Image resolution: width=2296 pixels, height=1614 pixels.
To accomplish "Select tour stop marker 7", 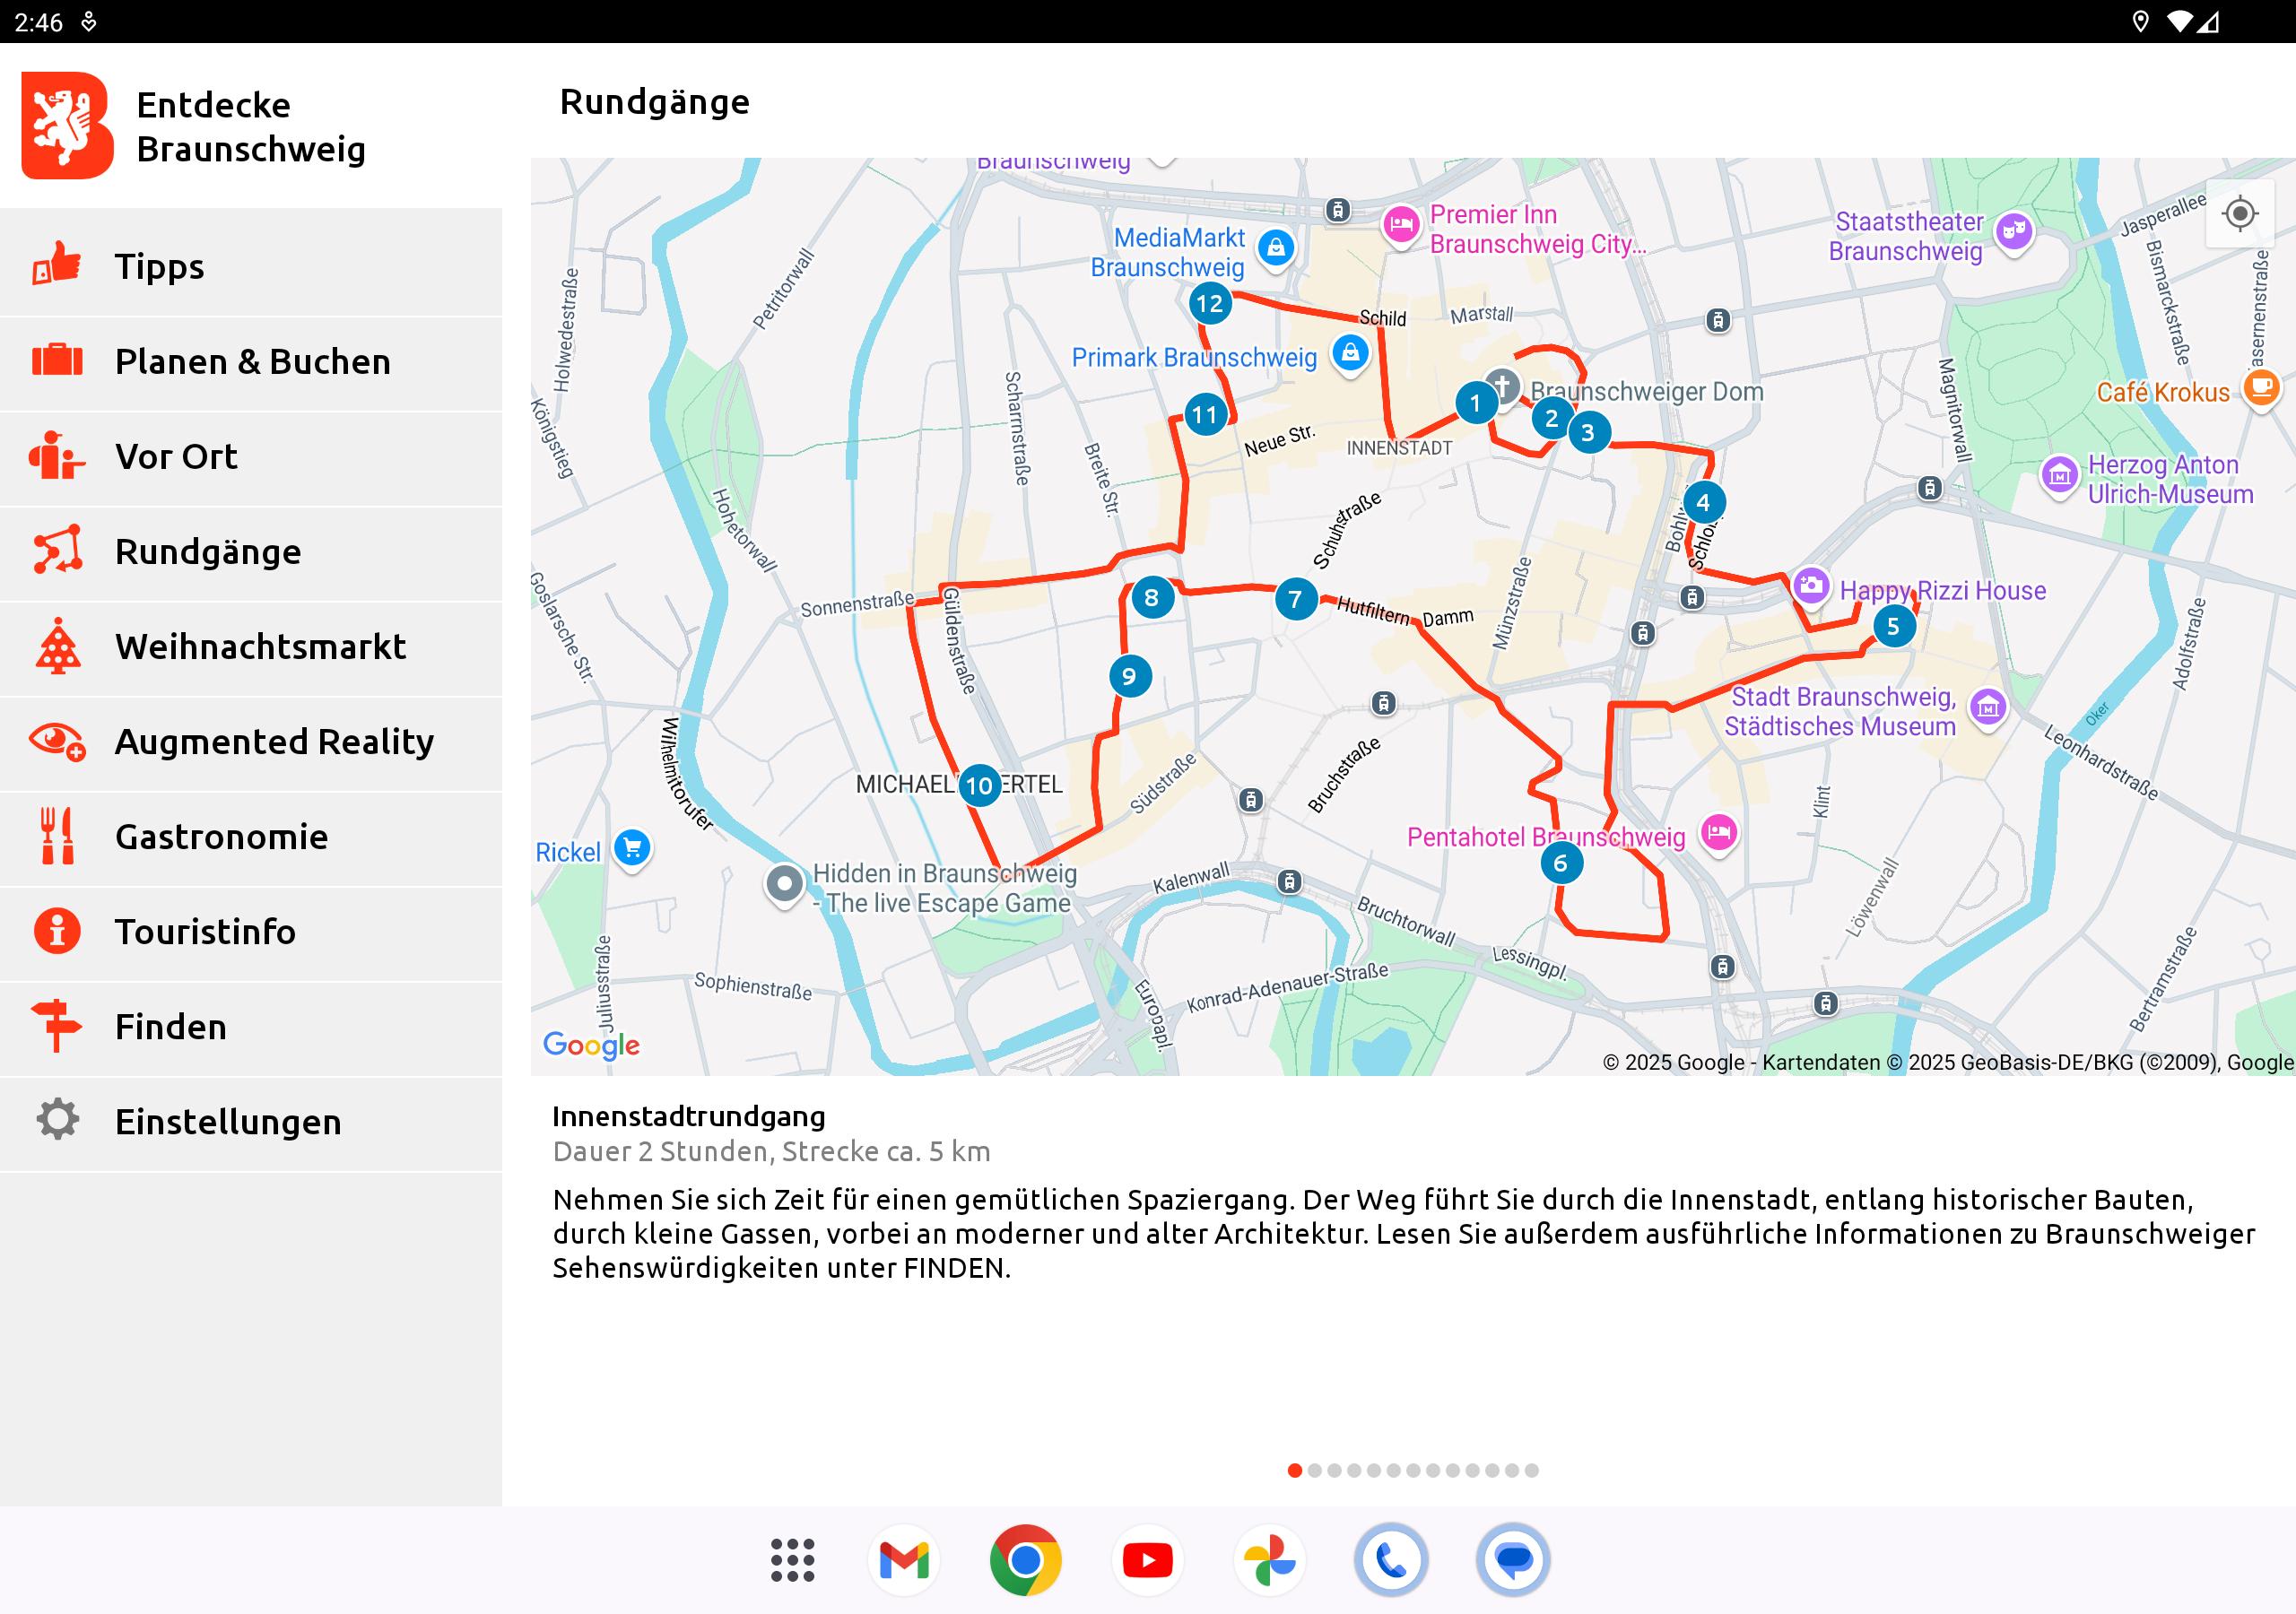I will click(x=1296, y=599).
